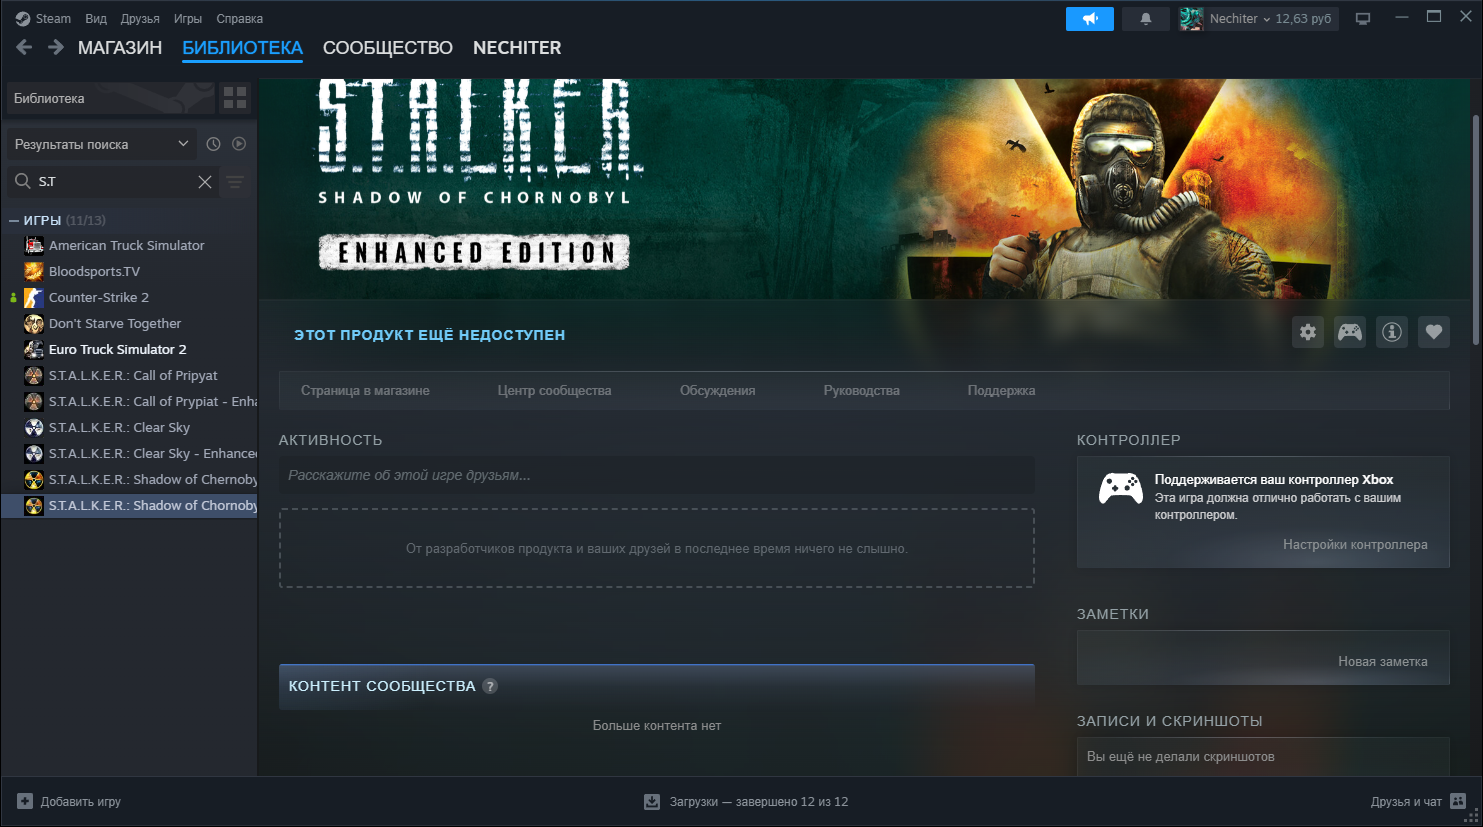Viewport: 1483px width, 827px height.
Task: Open Настройки контроллера
Action: coord(1355,545)
